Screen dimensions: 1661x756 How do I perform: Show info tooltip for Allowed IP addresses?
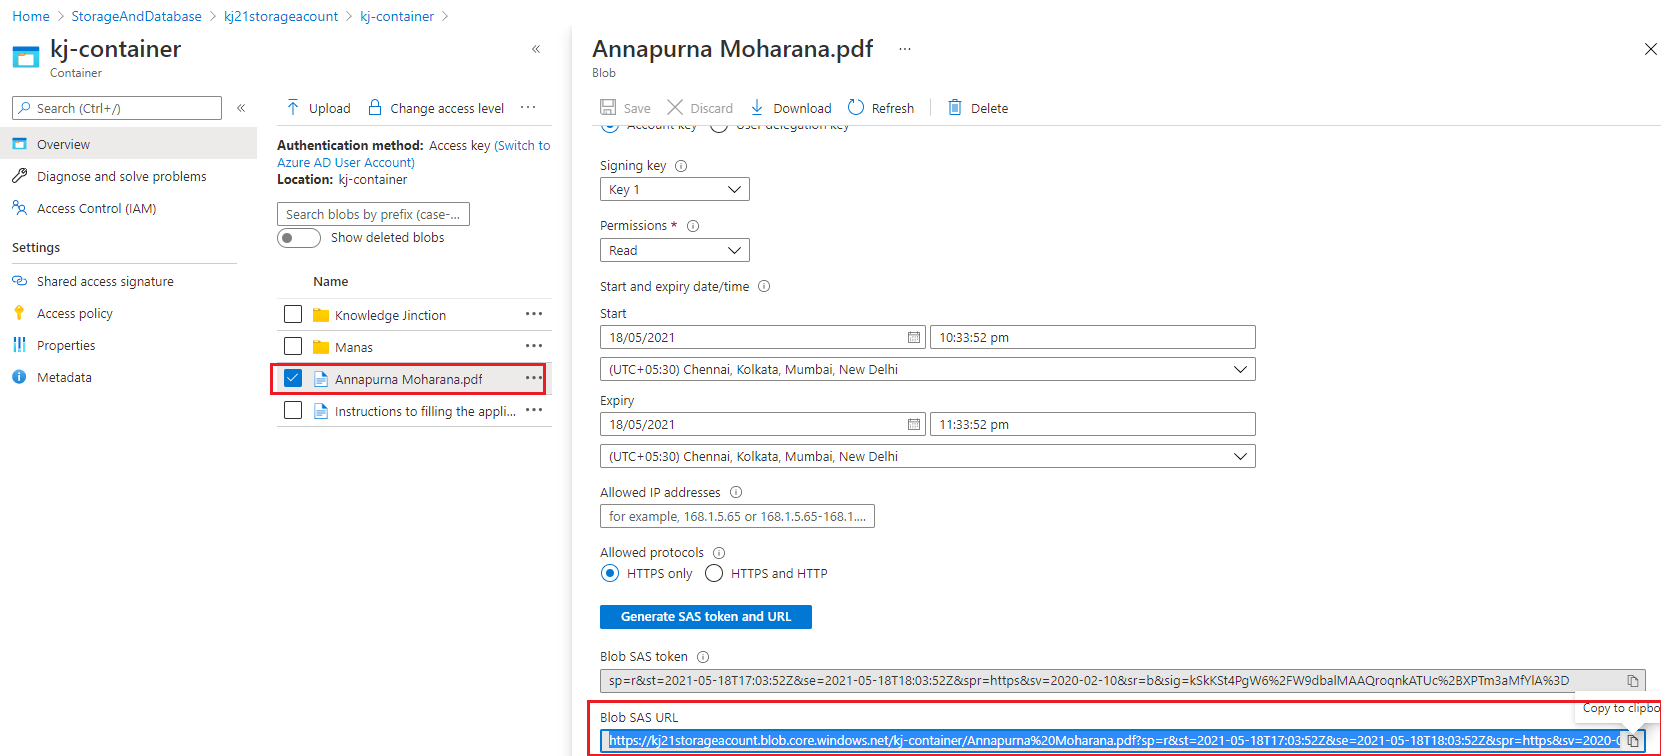pyautogui.click(x=736, y=492)
